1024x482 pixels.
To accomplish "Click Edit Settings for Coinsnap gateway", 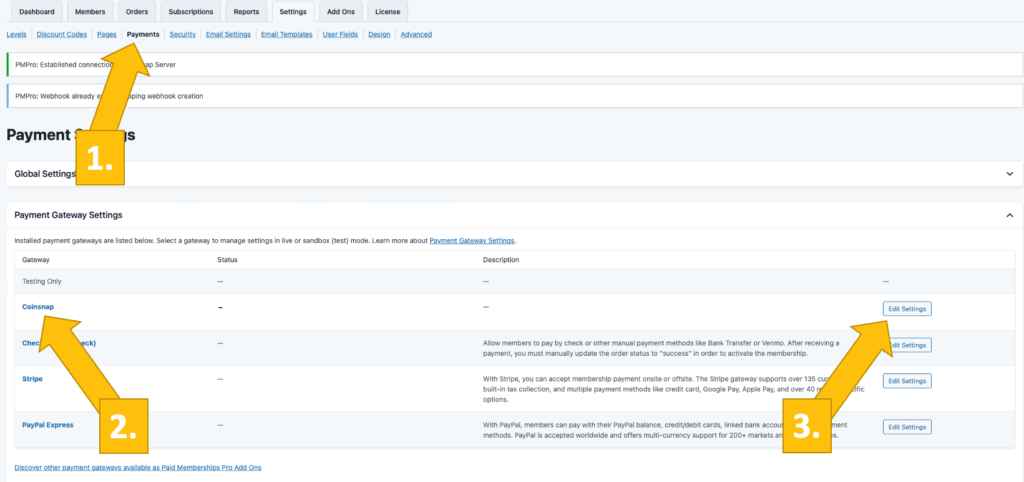I will [x=907, y=308].
